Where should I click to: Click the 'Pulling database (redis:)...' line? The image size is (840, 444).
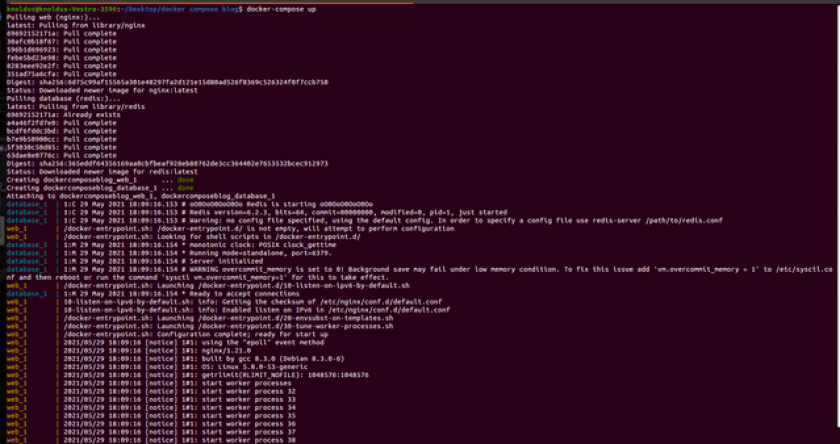pyautogui.click(x=64, y=99)
